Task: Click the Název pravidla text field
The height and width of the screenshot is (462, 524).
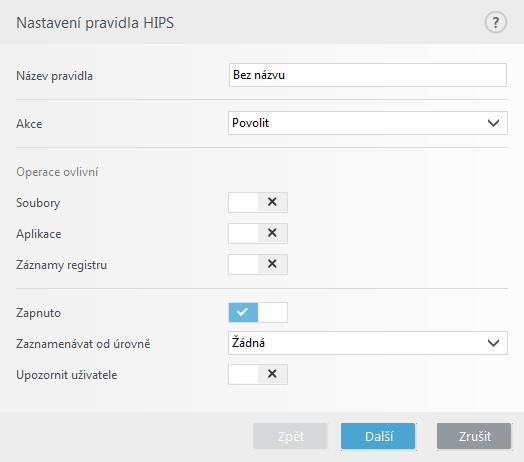Action: click(368, 75)
